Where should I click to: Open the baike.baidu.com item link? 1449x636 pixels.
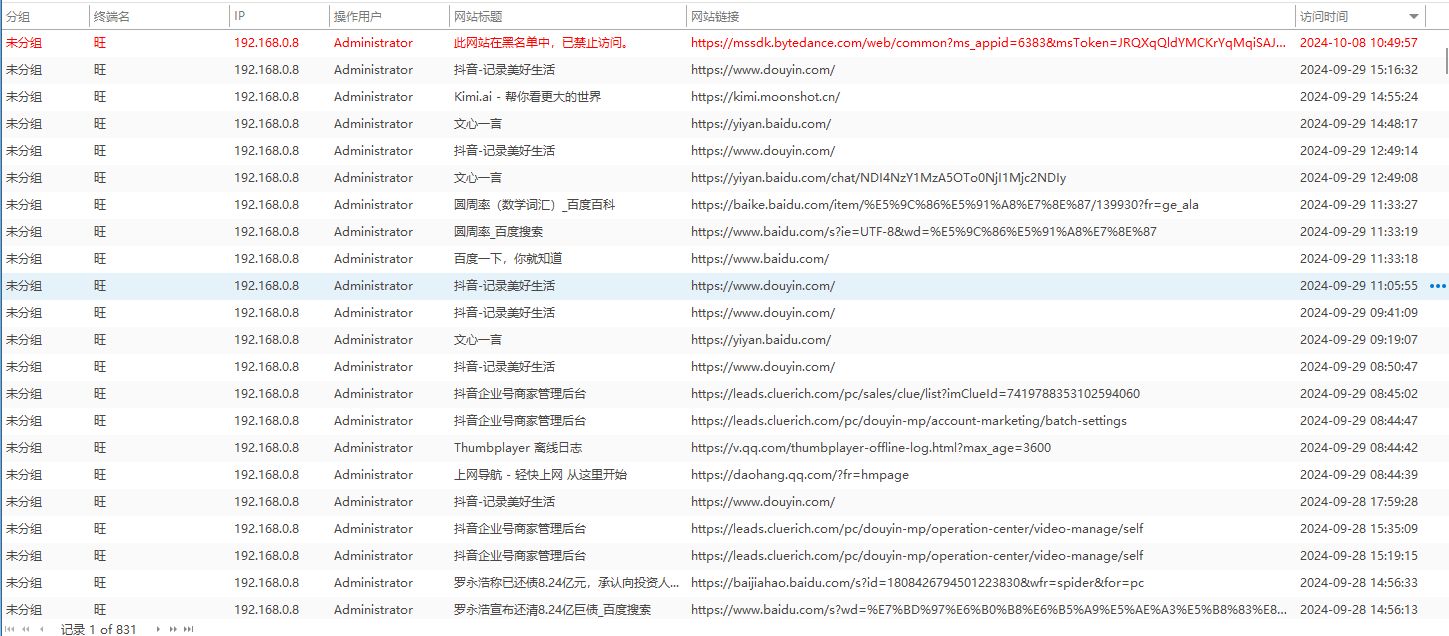[x=944, y=205]
